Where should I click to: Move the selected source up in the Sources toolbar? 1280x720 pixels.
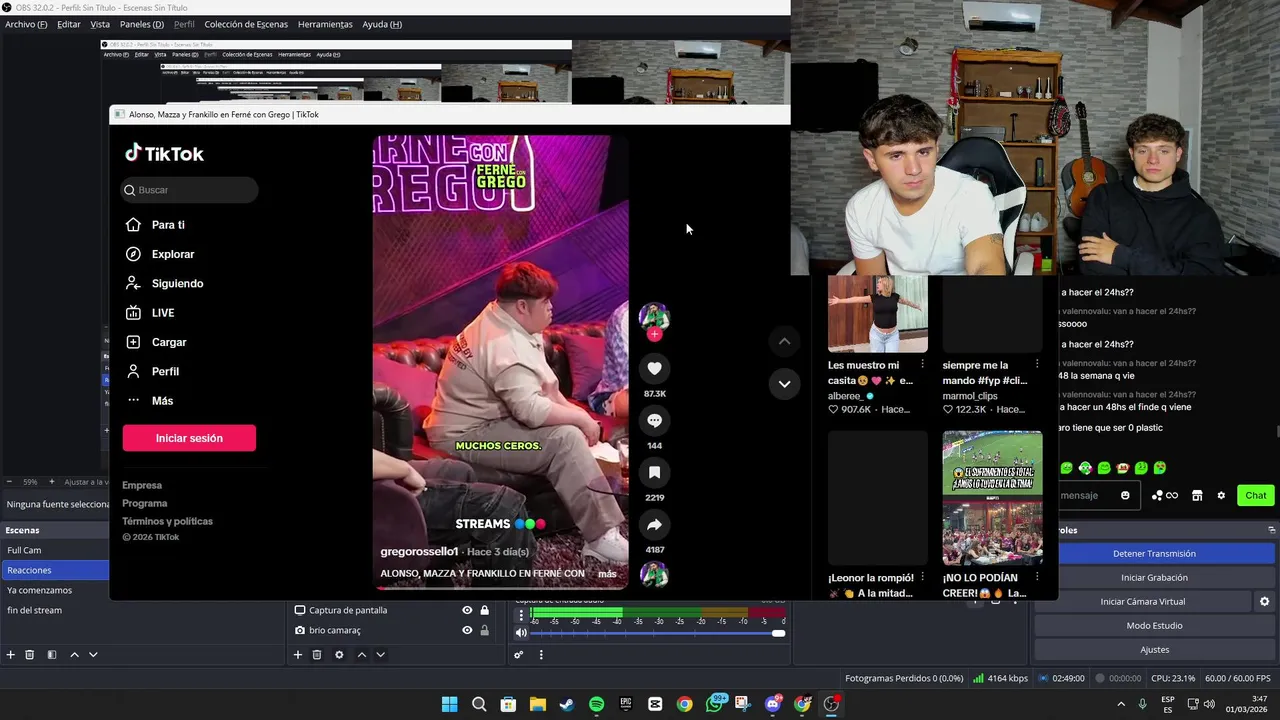click(361, 655)
